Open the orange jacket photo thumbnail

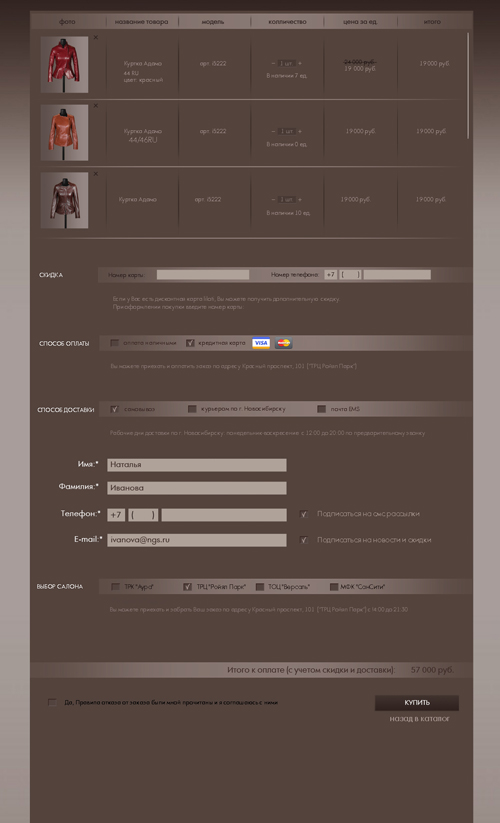click(x=65, y=133)
